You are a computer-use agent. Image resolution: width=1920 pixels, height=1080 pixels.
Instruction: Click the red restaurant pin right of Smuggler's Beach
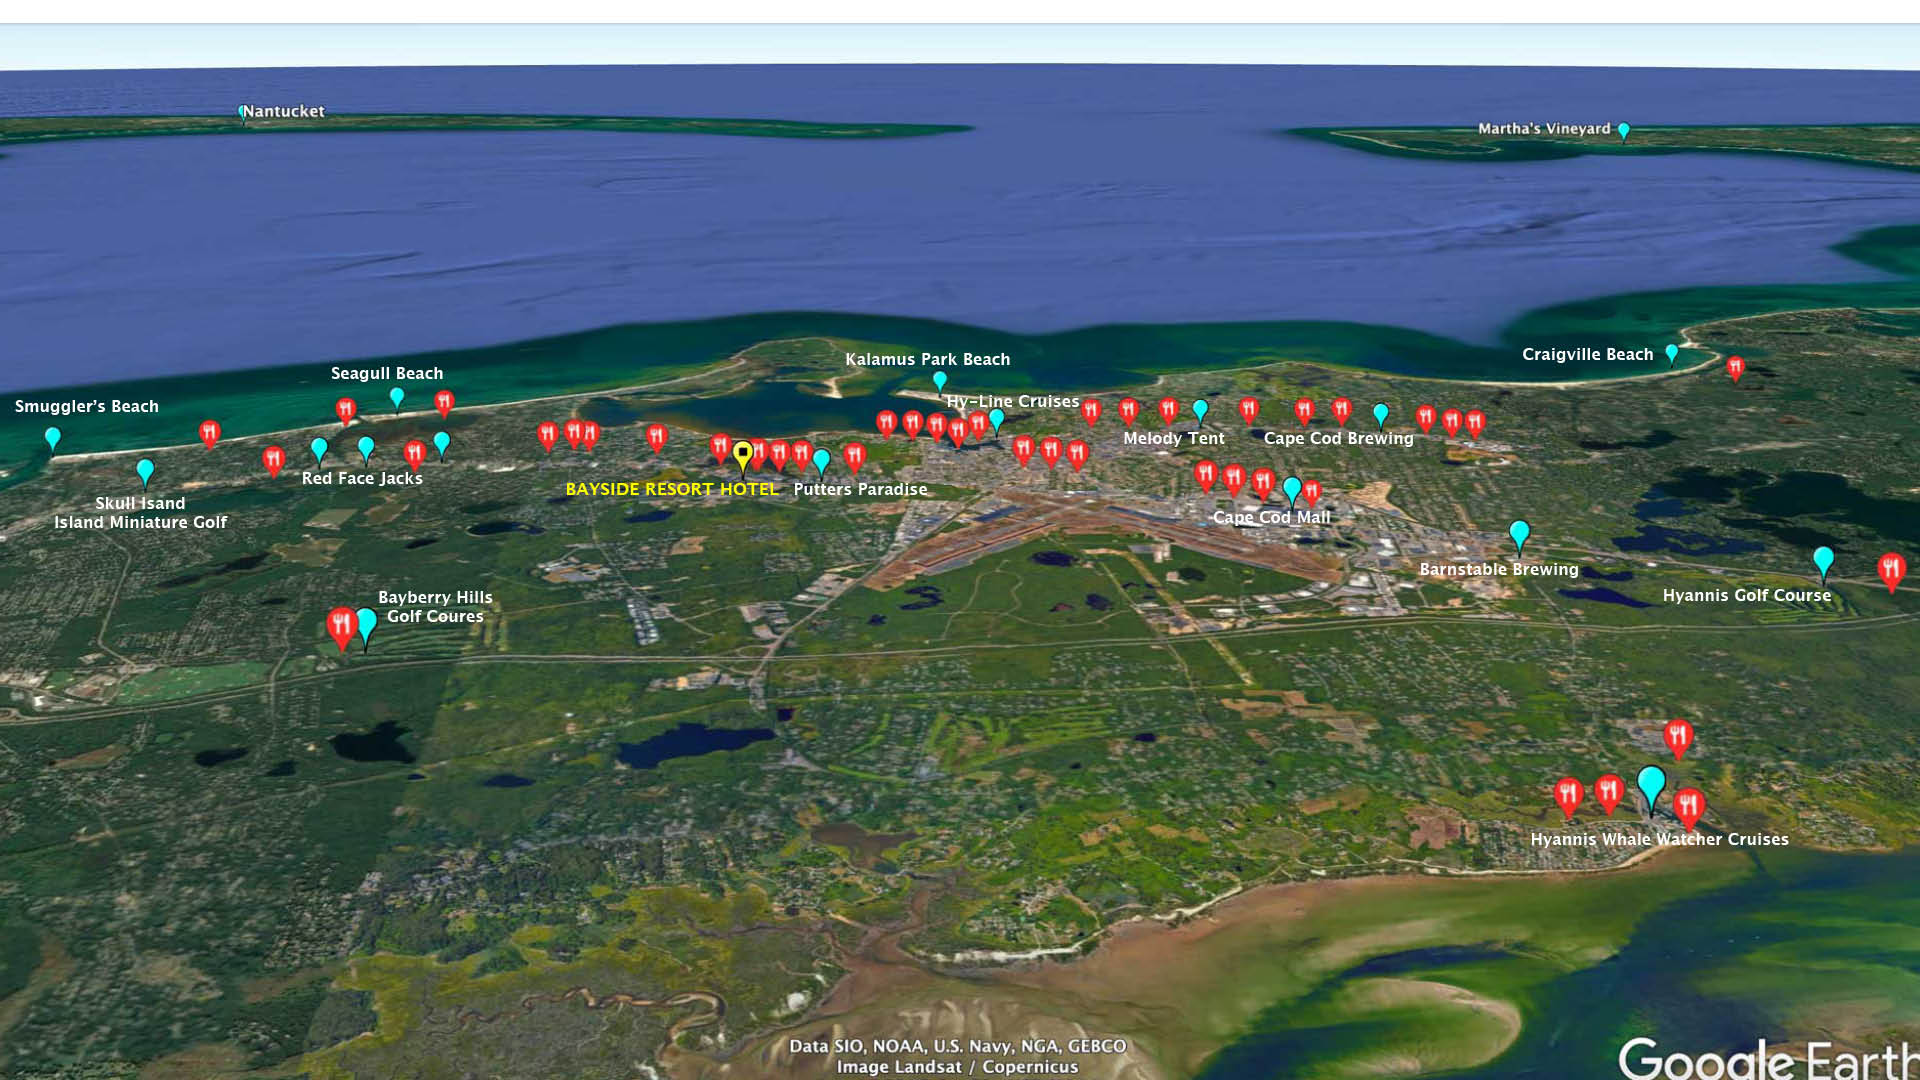click(x=209, y=433)
